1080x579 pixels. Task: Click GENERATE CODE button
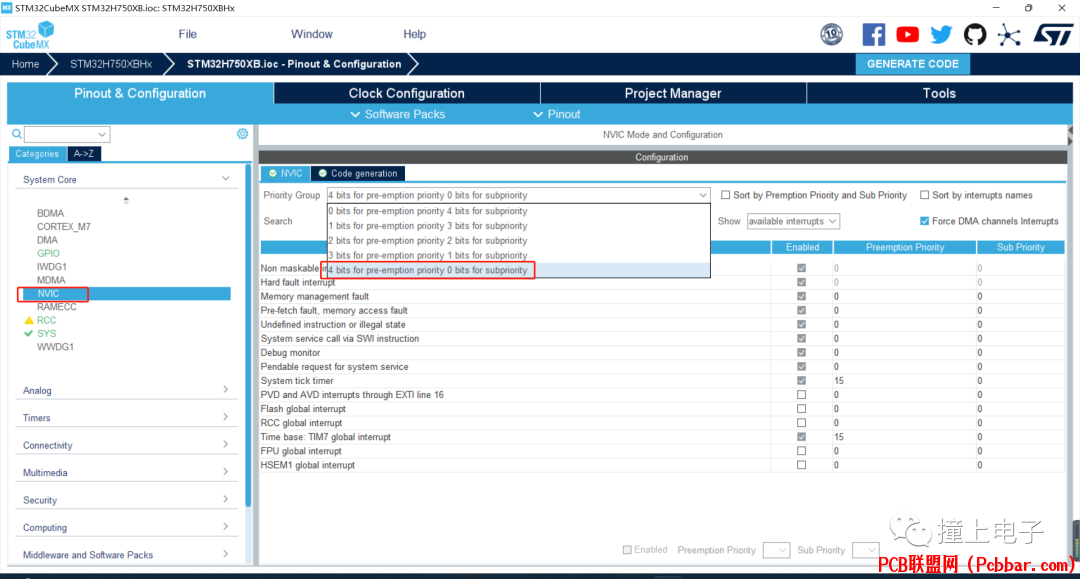click(913, 64)
